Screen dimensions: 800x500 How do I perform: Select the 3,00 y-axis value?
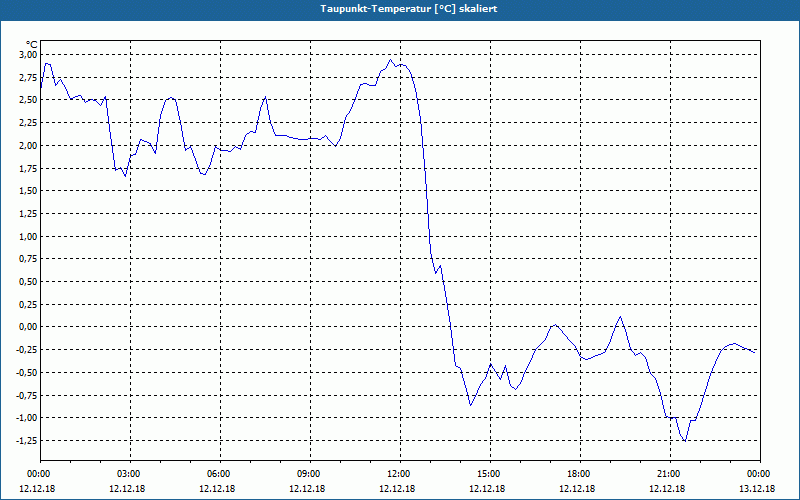tap(29, 55)
